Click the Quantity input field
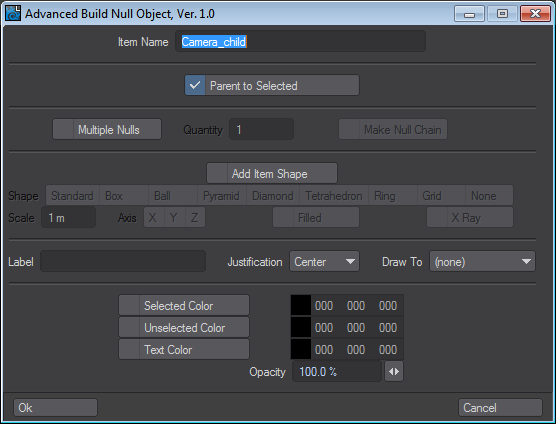Viewport: 556px width, 424px height. (261, 129)
